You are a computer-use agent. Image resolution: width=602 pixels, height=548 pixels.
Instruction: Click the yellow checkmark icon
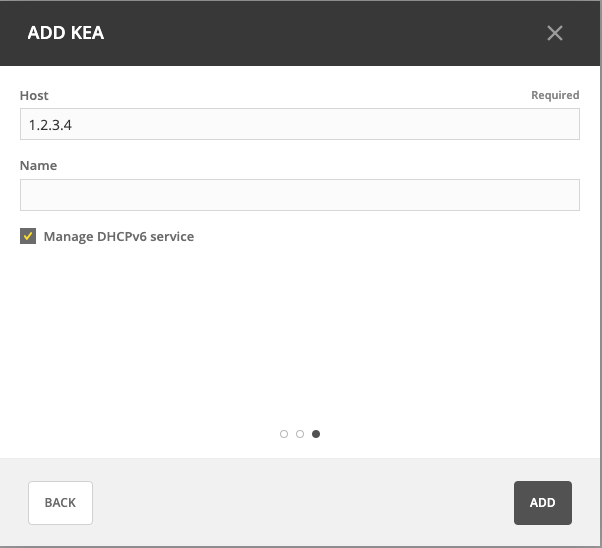(x=28, y=236)
